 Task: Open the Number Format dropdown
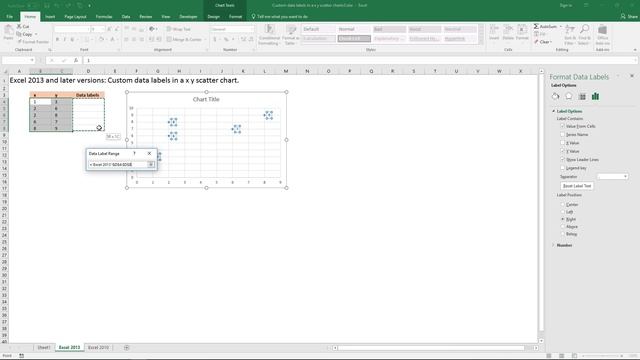[x=251, y=29]
